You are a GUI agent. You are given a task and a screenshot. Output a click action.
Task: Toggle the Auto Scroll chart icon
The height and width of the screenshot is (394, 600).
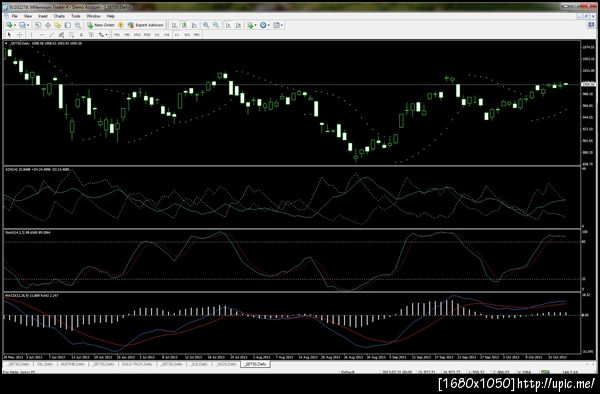(228, 25)
